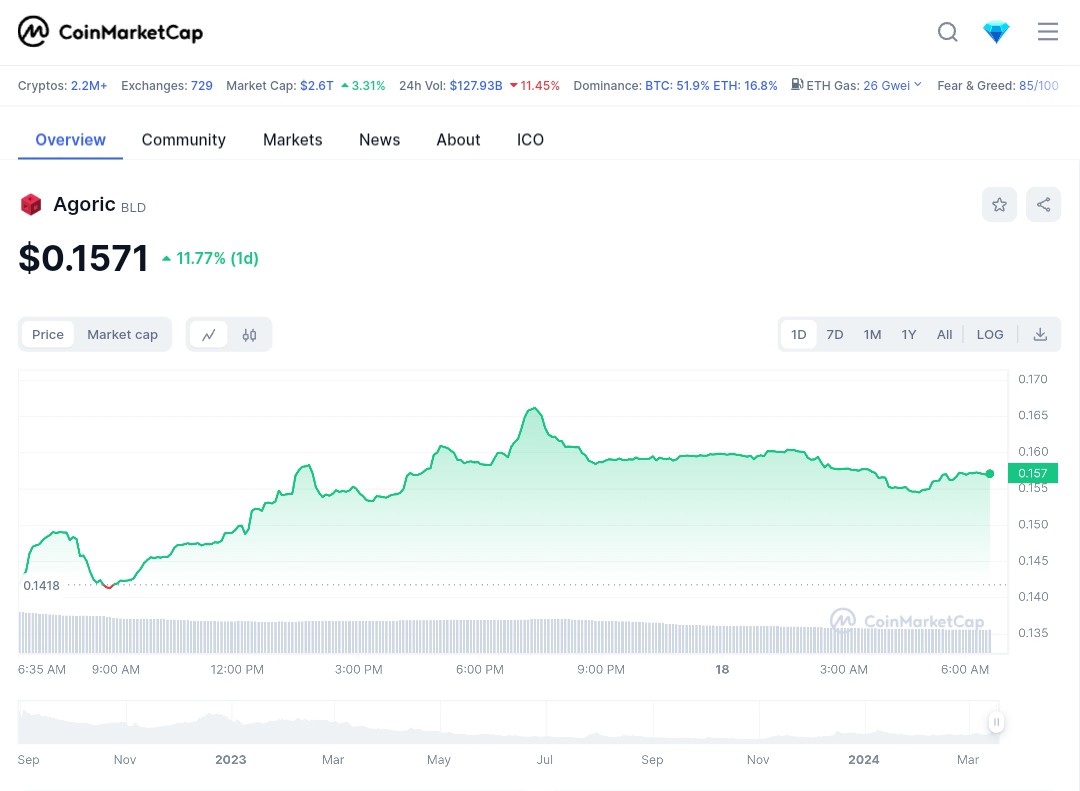Open the Community tab

click(x=184, y=140)
